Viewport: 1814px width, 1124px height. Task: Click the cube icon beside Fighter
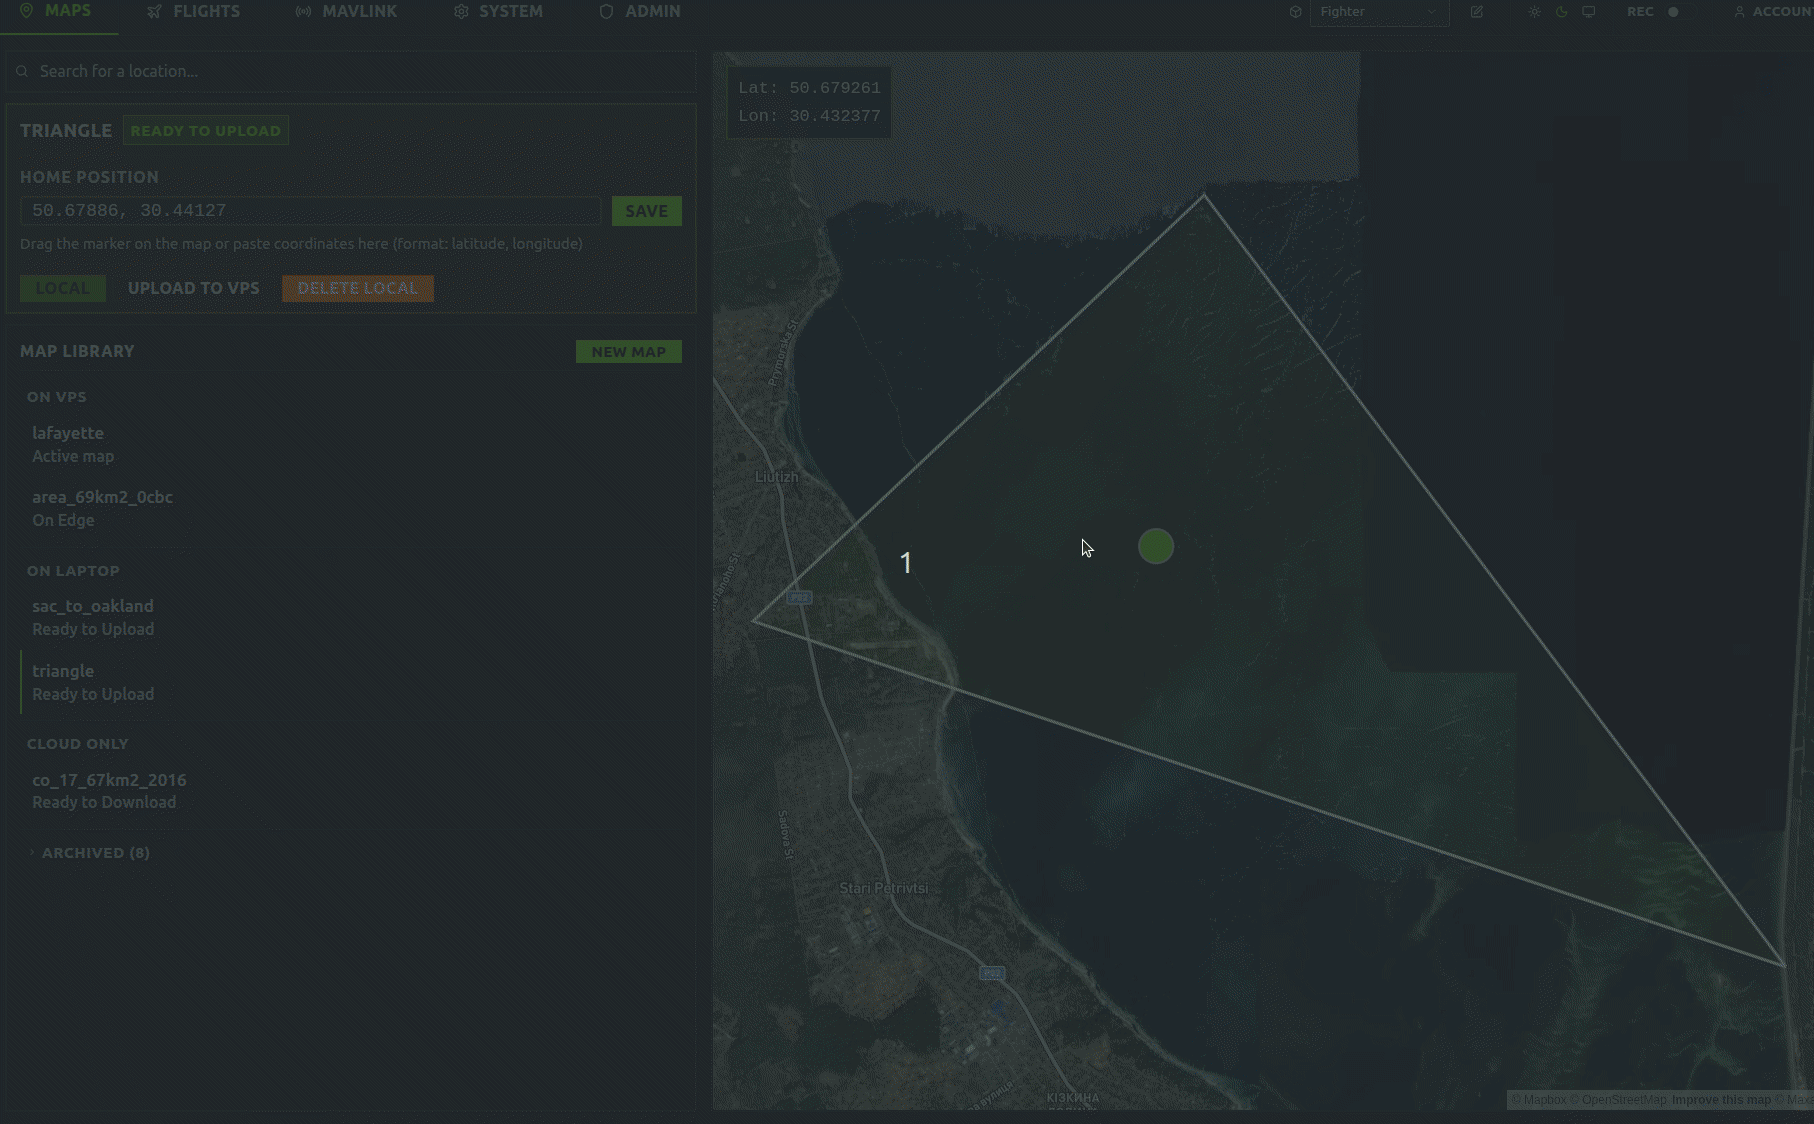[x=1295, y=12]
